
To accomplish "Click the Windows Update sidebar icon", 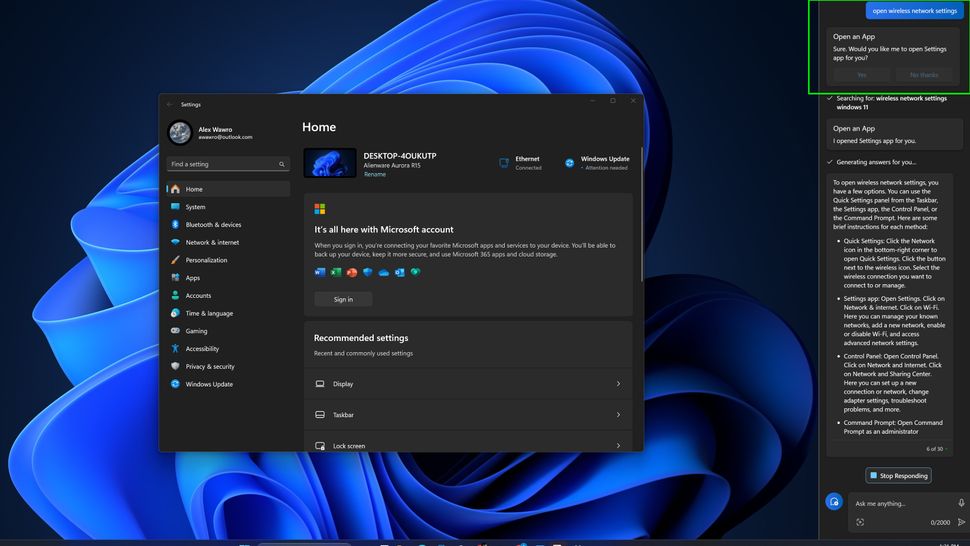I will coord(175,384).
